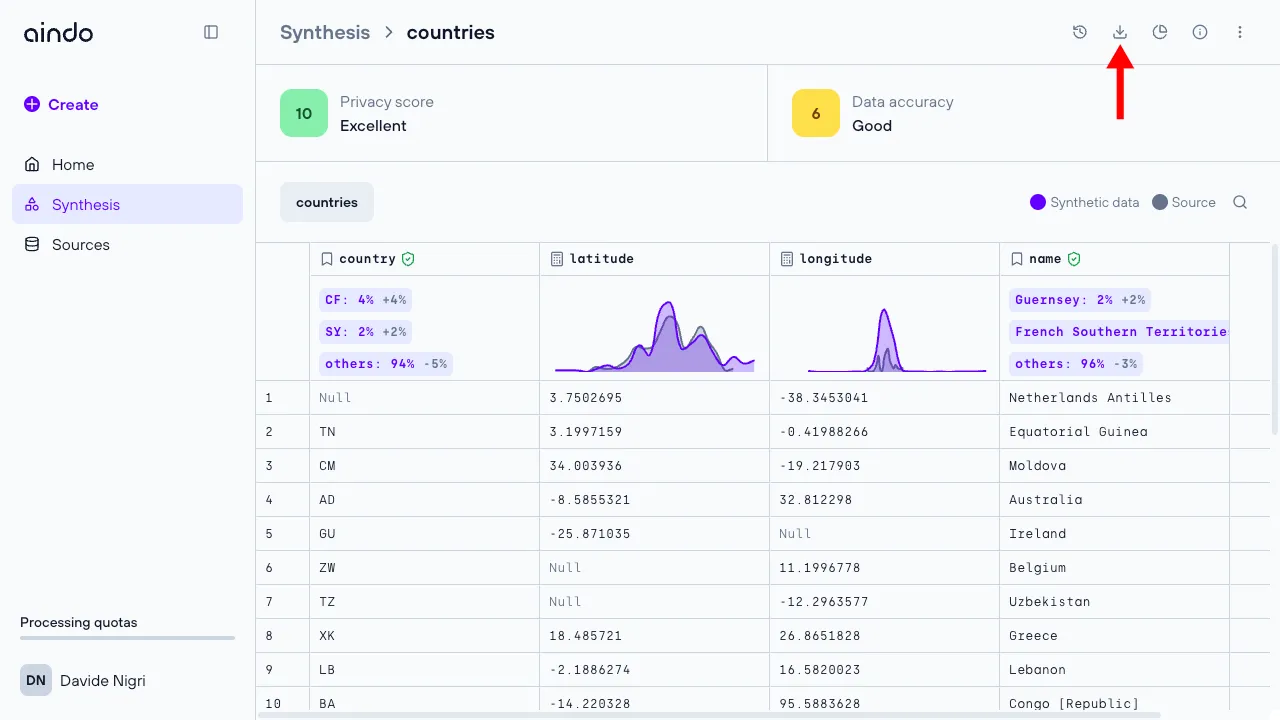1280x720 pixels.
Task: Click the 'Guernsey: 2% +2%' chip
Action: tap(1080, 299)
